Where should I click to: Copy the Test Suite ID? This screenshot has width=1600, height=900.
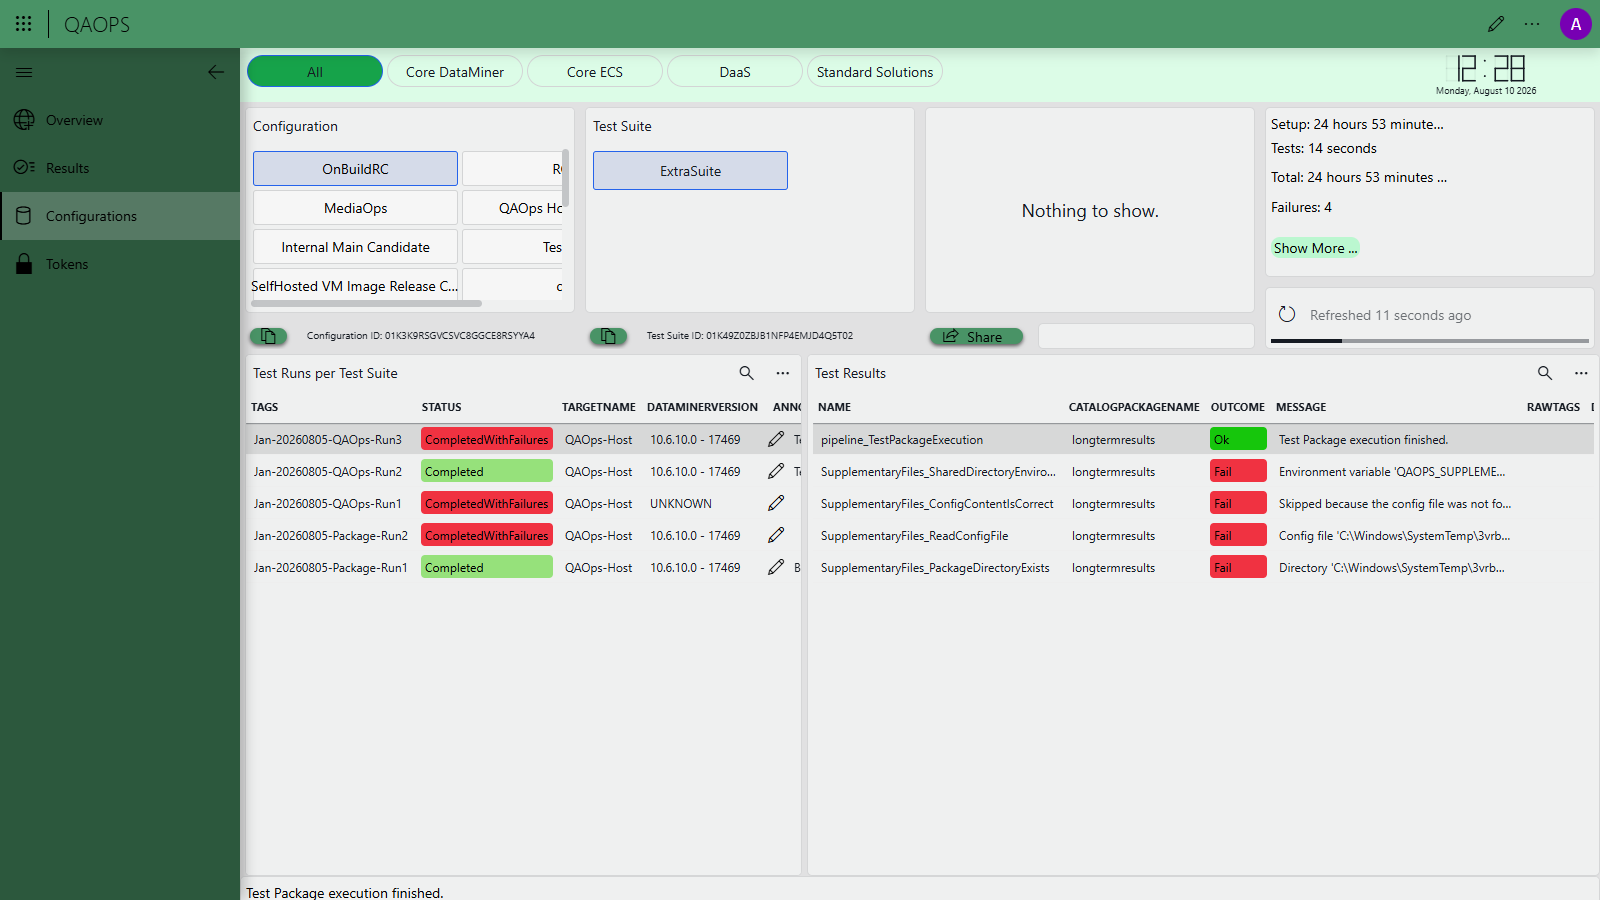coord(608,336)
